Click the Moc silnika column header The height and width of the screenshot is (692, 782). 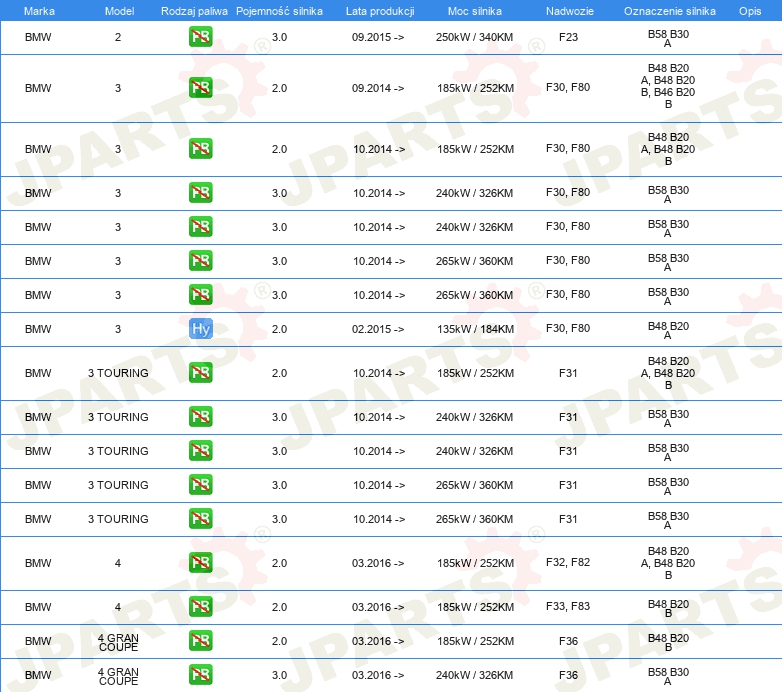[475, 11]
